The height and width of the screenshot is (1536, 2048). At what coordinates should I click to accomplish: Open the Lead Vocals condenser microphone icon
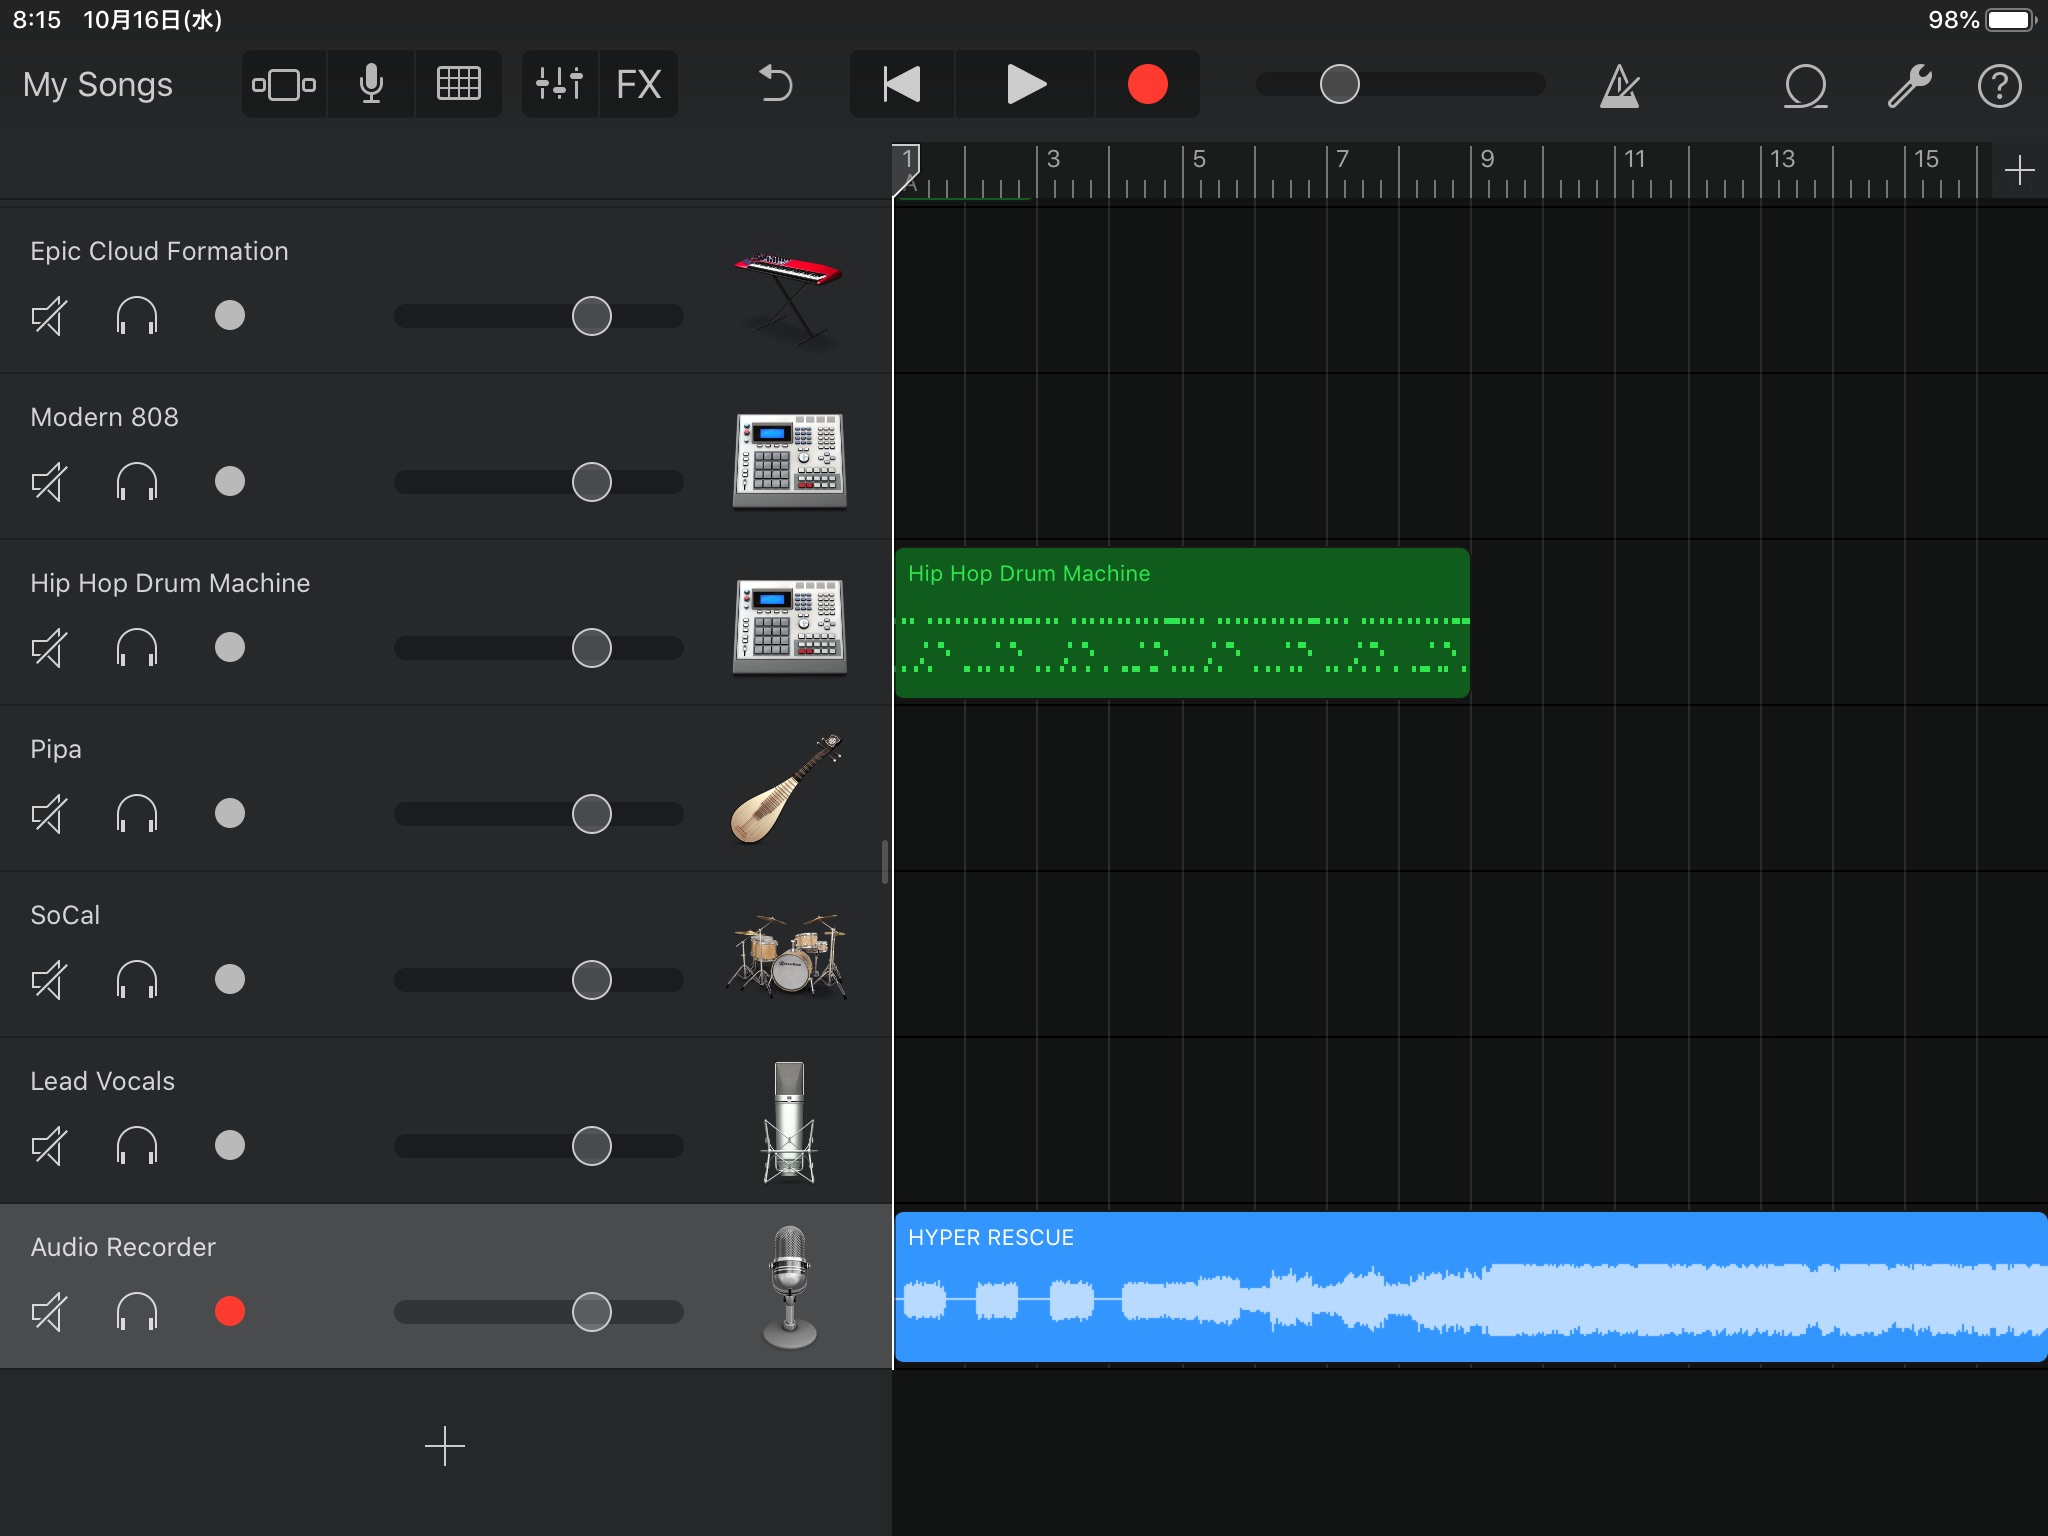tap(790, 1122)
